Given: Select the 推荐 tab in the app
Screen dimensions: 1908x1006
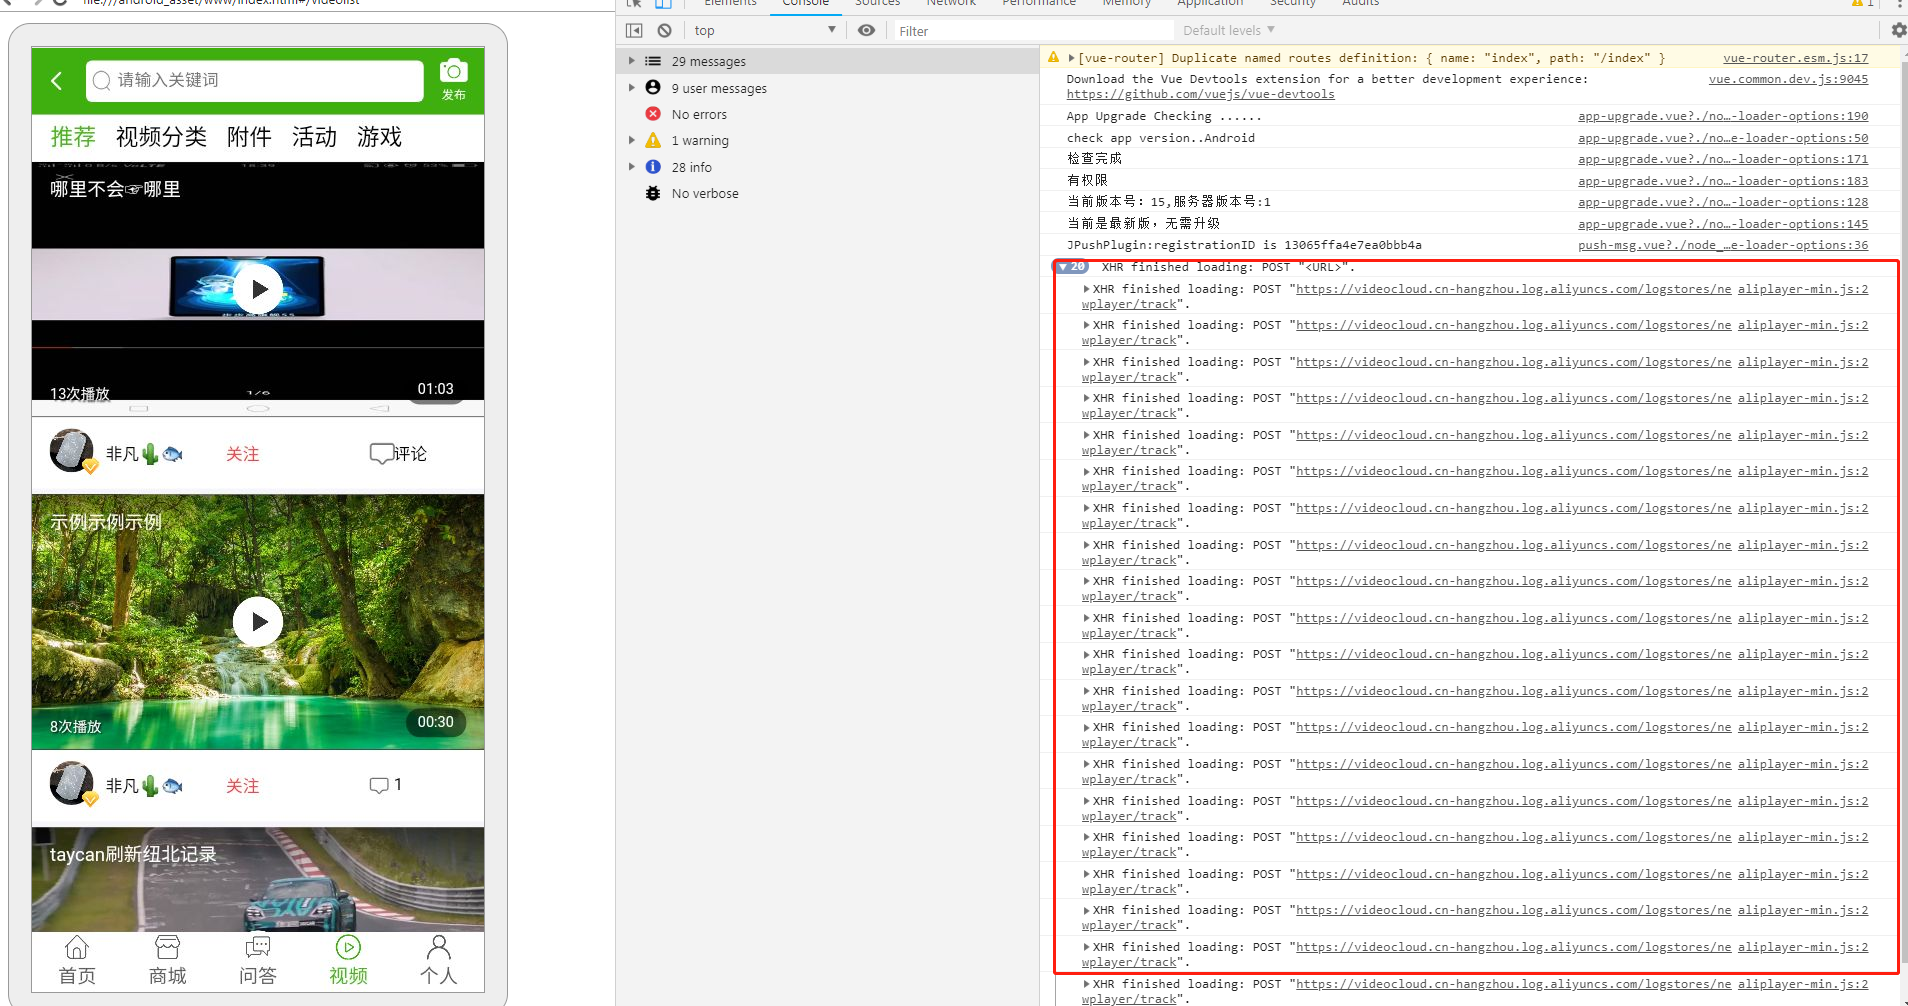Looking at the screenshot, I should (73, 137).
